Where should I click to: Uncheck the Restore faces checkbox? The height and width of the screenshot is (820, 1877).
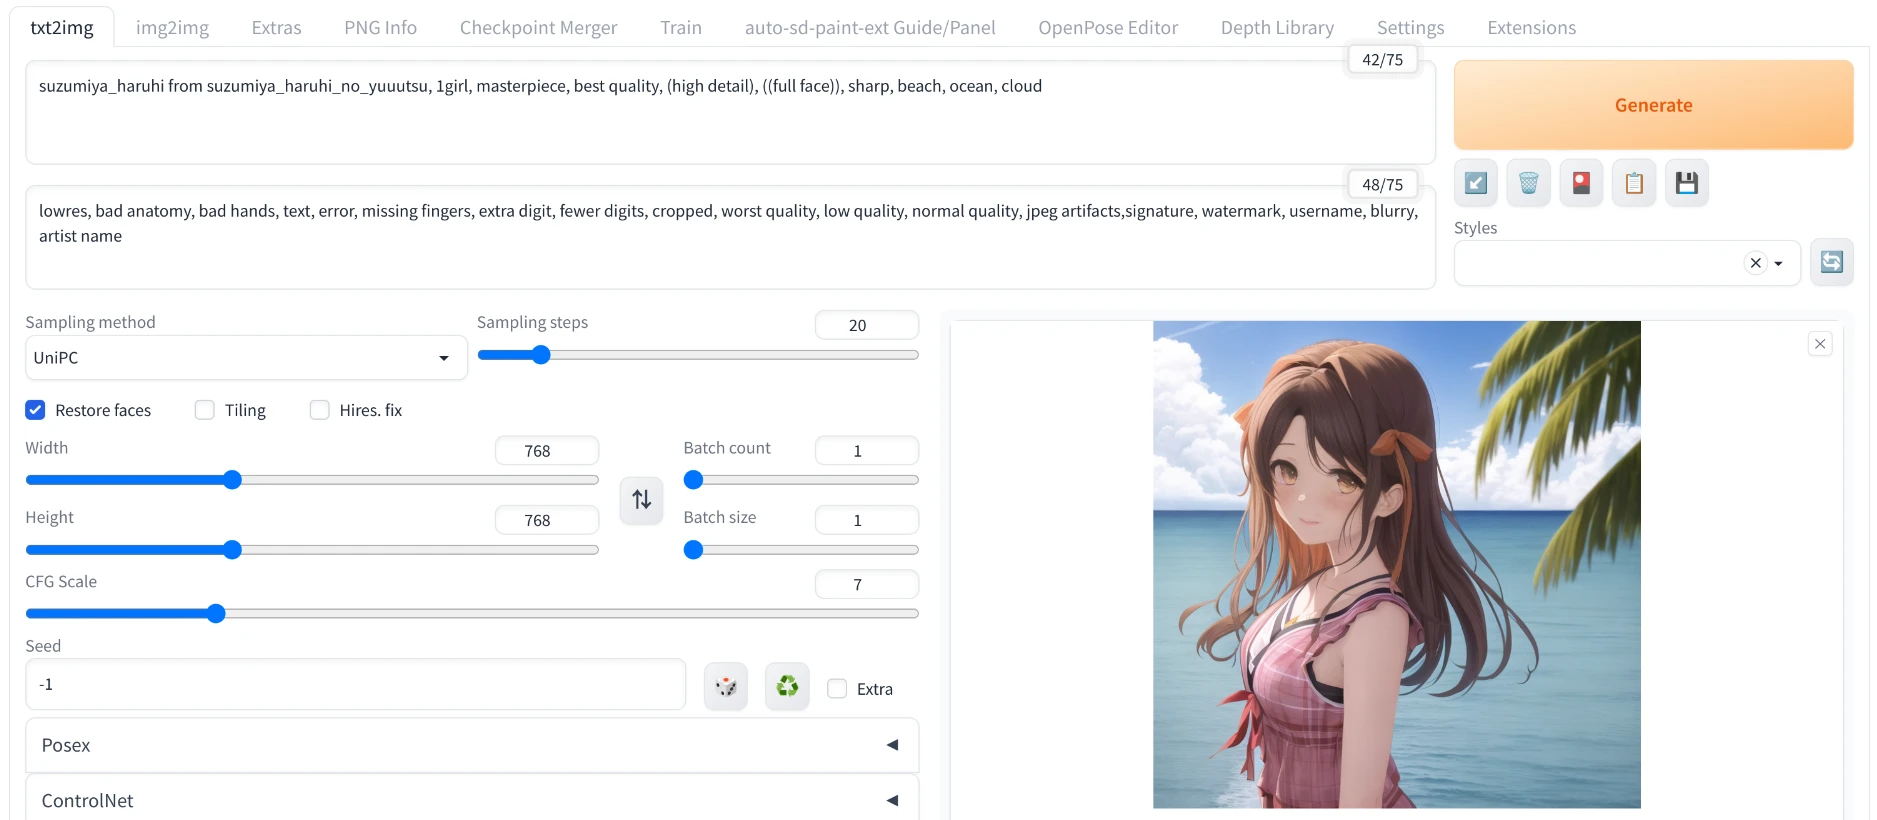pyautogui.click(x=36, y=410)
